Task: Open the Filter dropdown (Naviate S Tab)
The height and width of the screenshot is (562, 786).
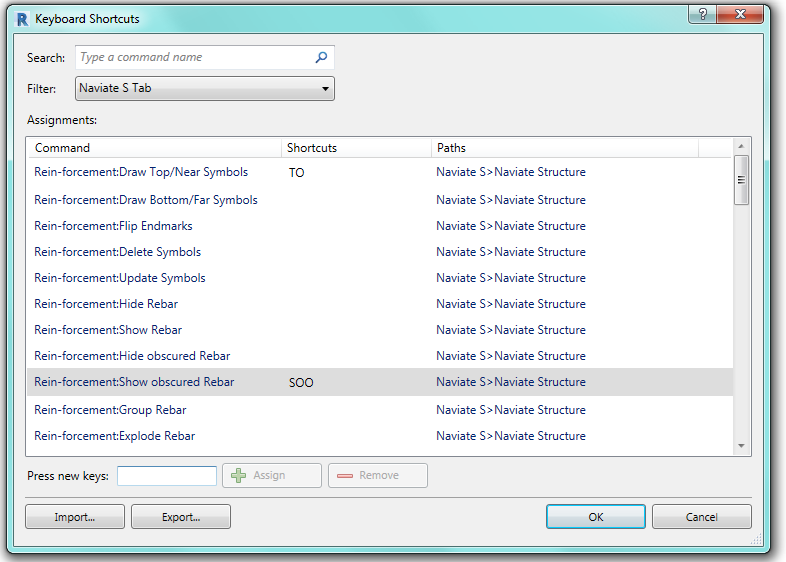Action: point(204,88)
